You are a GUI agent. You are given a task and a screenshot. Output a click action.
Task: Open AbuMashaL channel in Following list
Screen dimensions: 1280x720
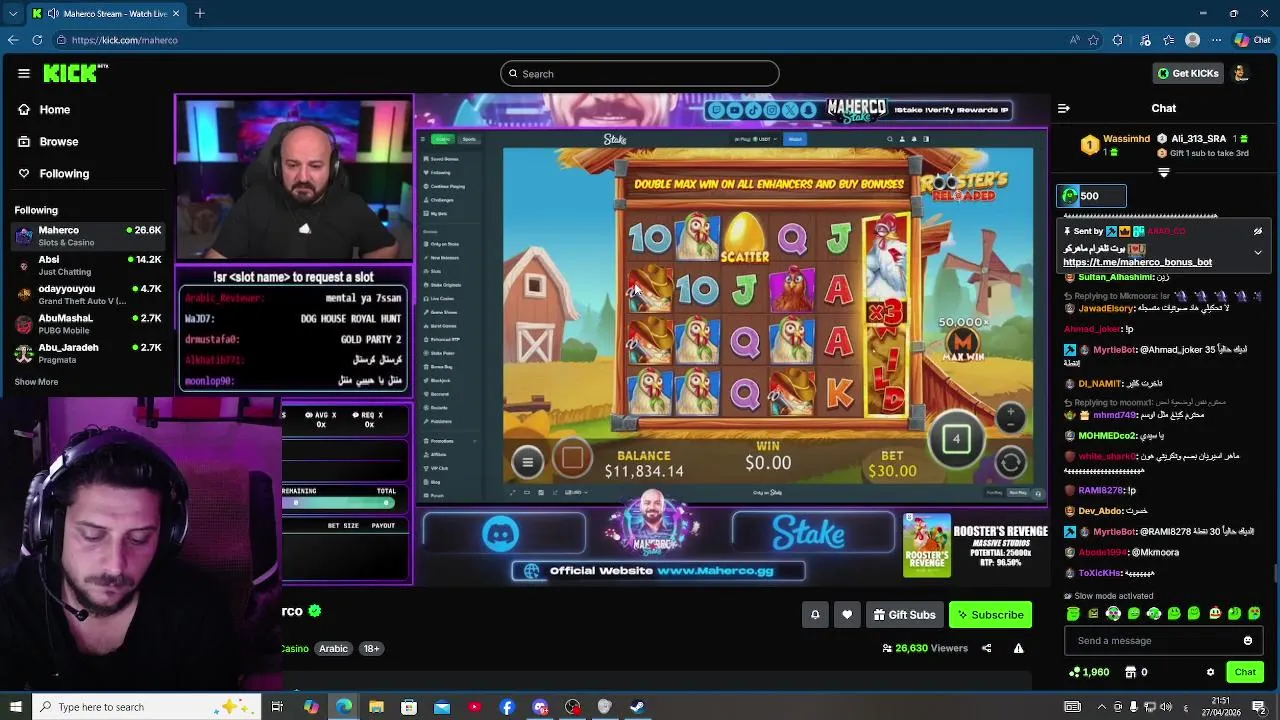coord(88,323)
